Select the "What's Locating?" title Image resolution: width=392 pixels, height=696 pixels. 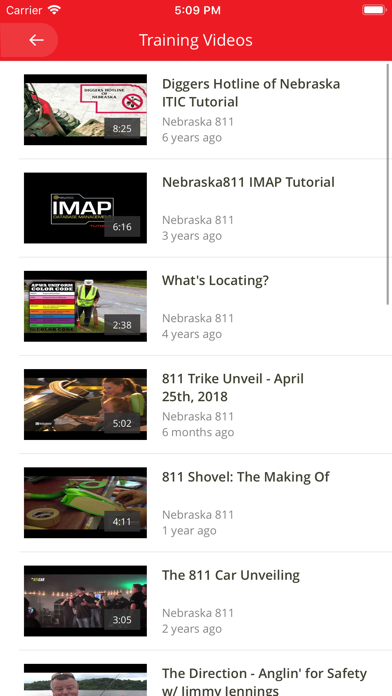coord(215,281)
